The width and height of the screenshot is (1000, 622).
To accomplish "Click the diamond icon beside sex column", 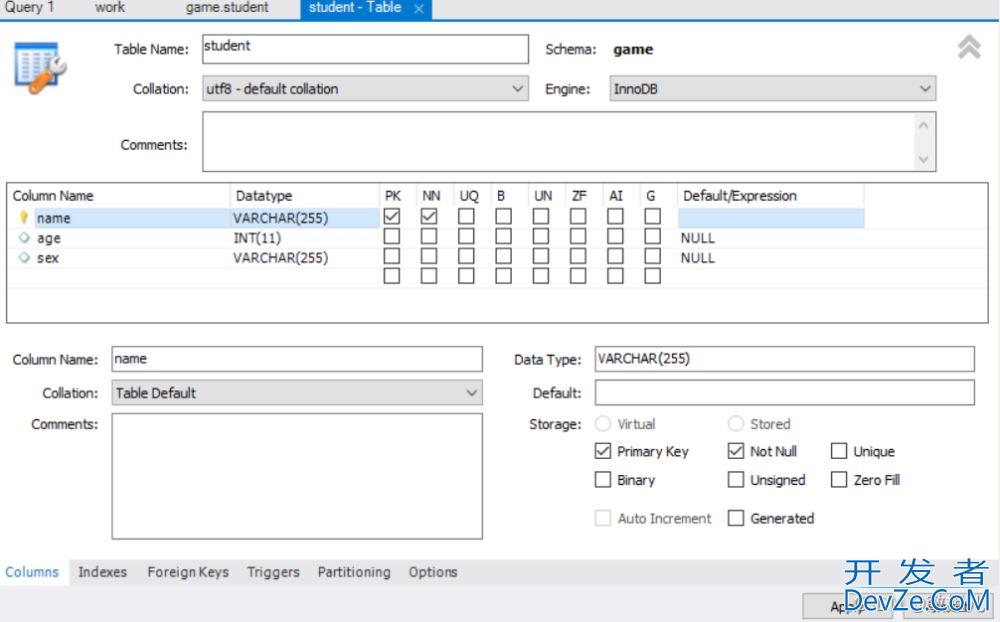I will [x=24, y=258].
